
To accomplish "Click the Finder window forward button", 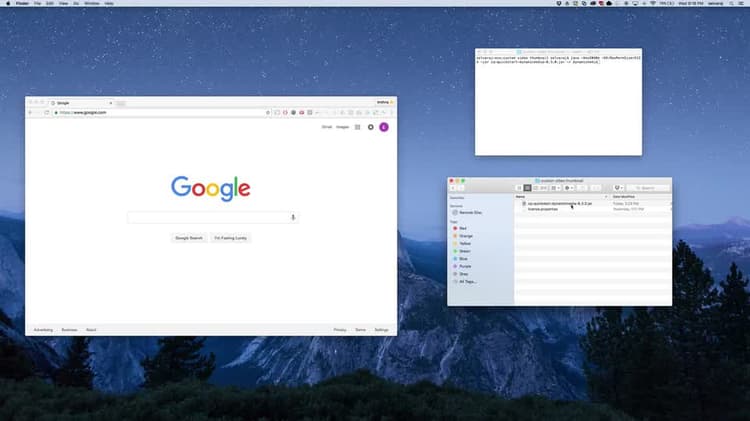I will tap(461, 188).
